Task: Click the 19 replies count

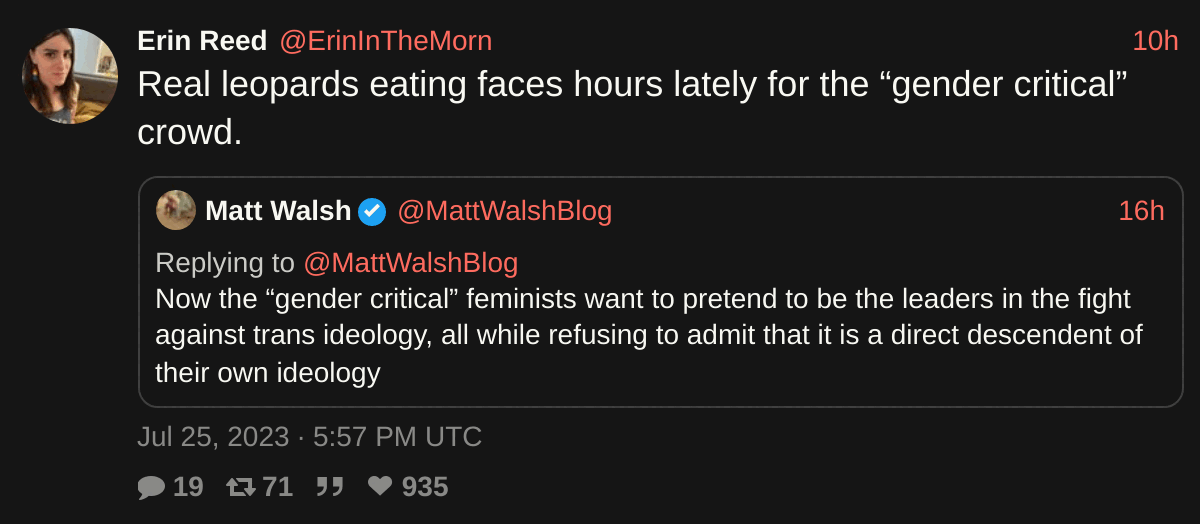Action: (x=188, y=487)
